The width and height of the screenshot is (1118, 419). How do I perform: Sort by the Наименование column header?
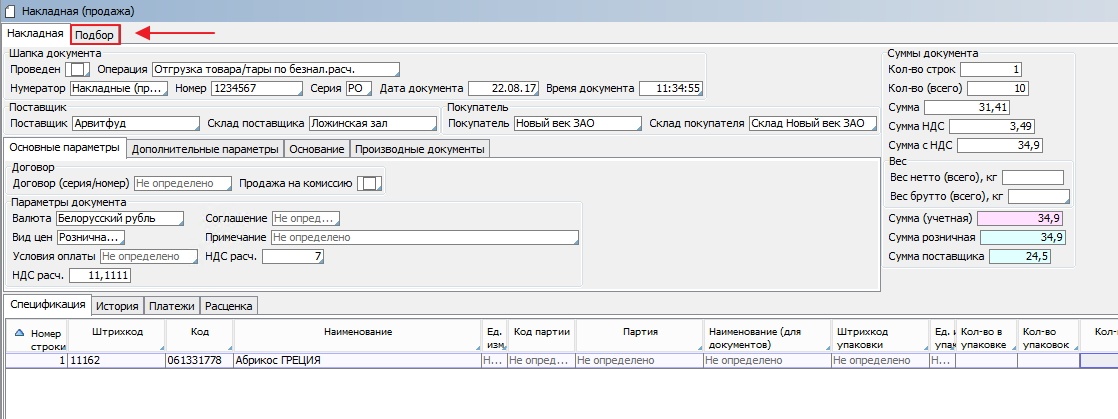click(x=356, y=332)
